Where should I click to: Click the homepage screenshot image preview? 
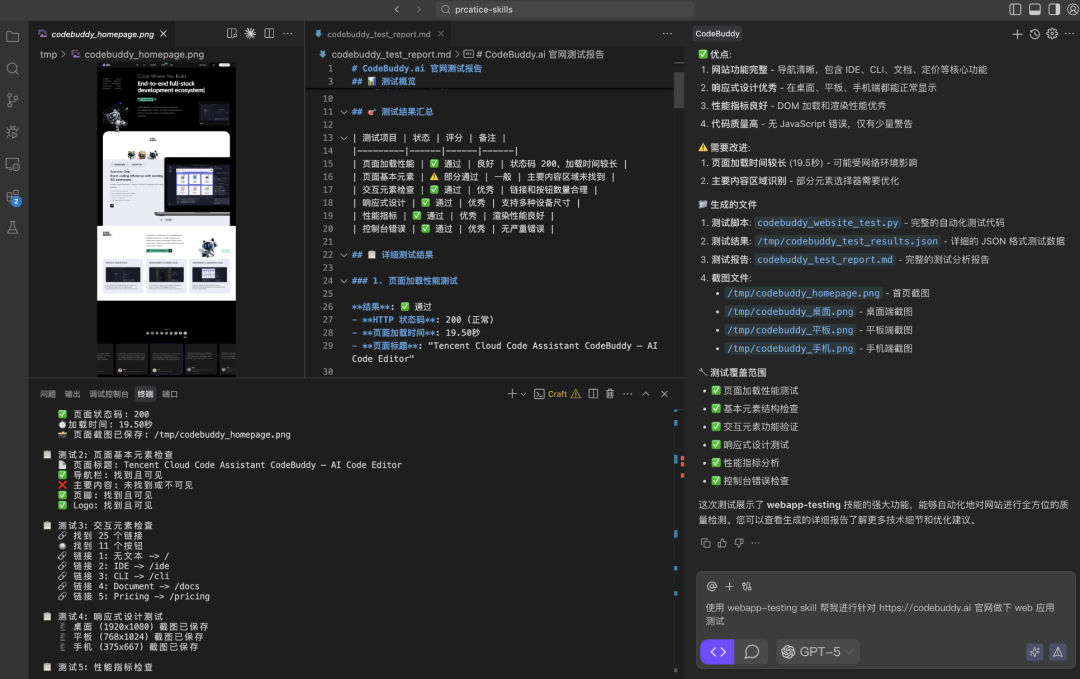click(166, 220)
